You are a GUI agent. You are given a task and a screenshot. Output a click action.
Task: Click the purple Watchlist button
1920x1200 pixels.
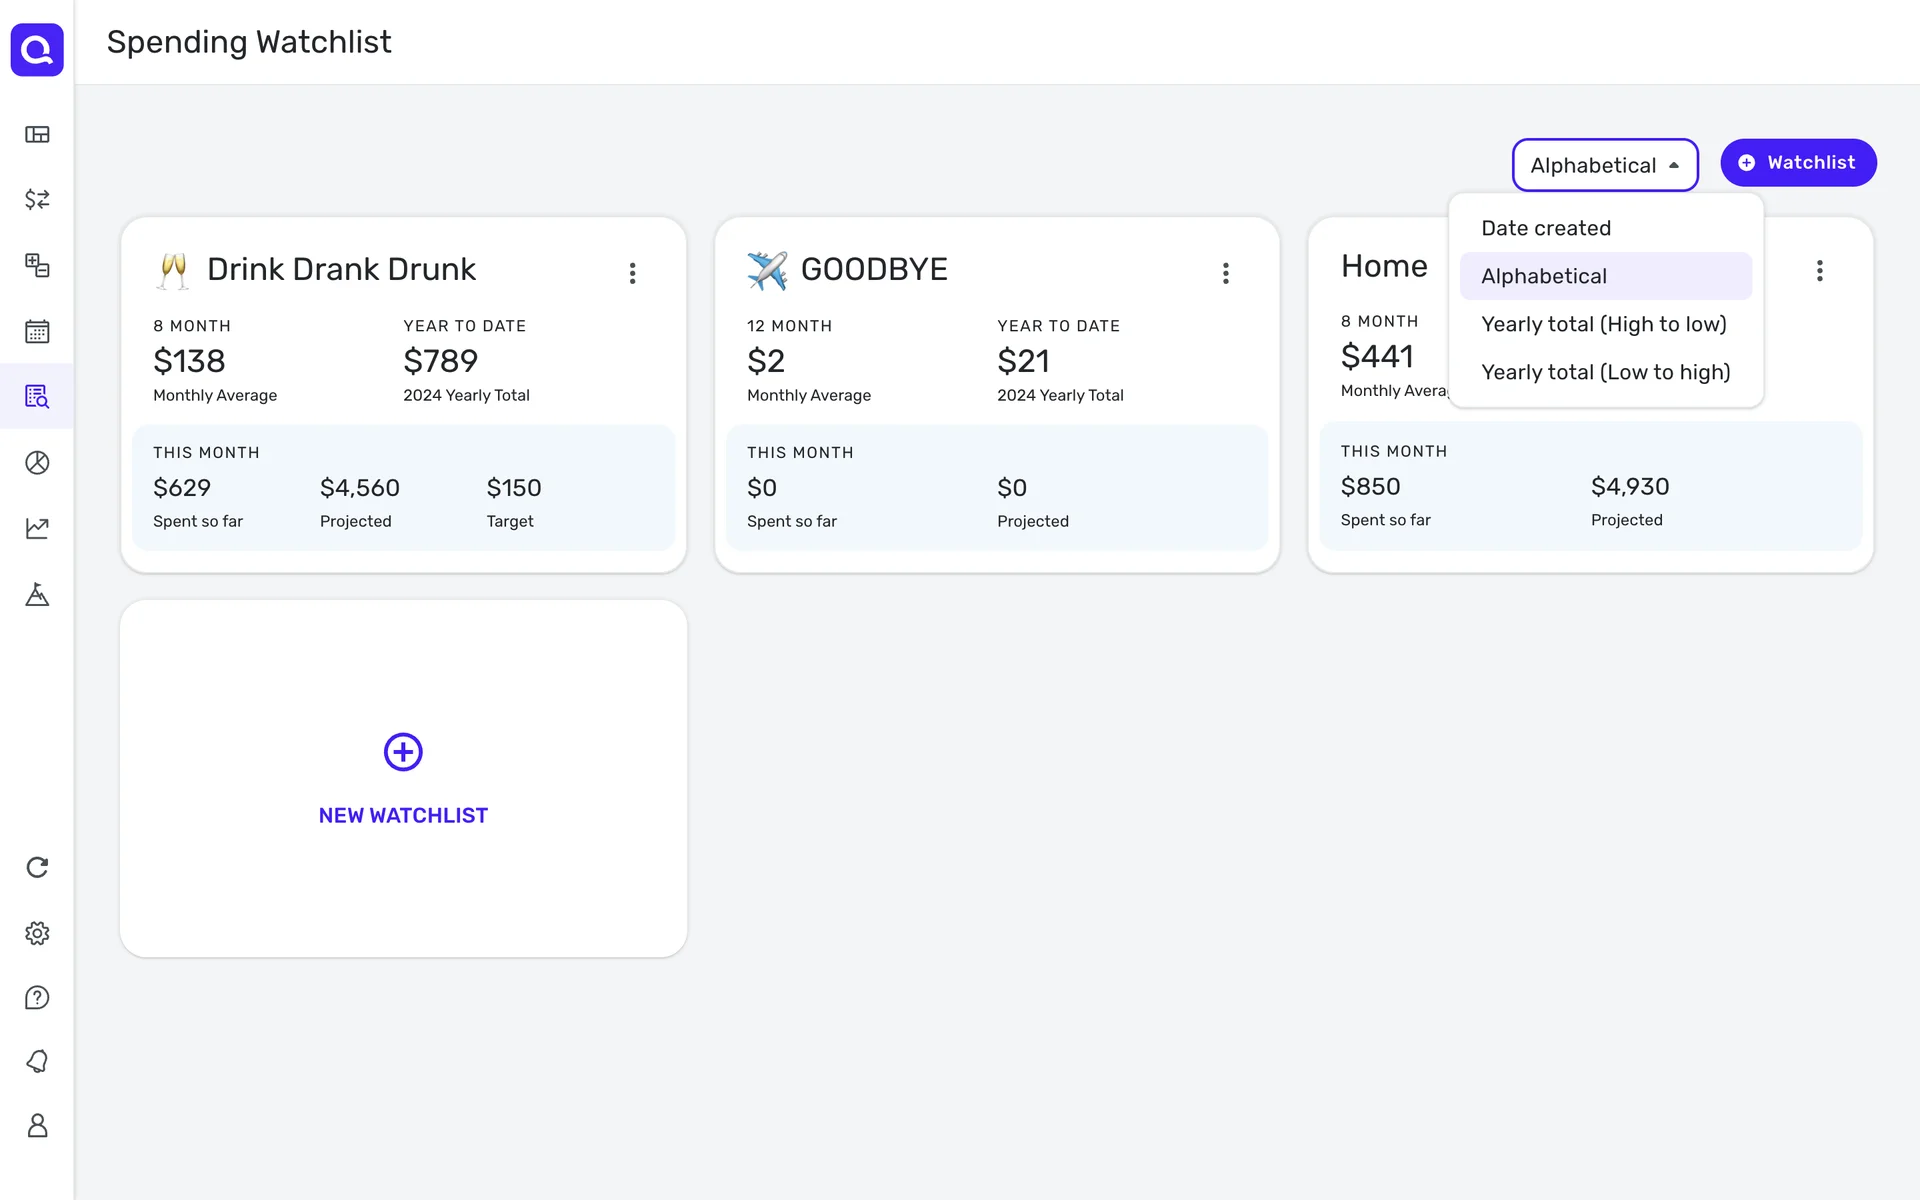pyautogui.click(x=1797, y=163)
